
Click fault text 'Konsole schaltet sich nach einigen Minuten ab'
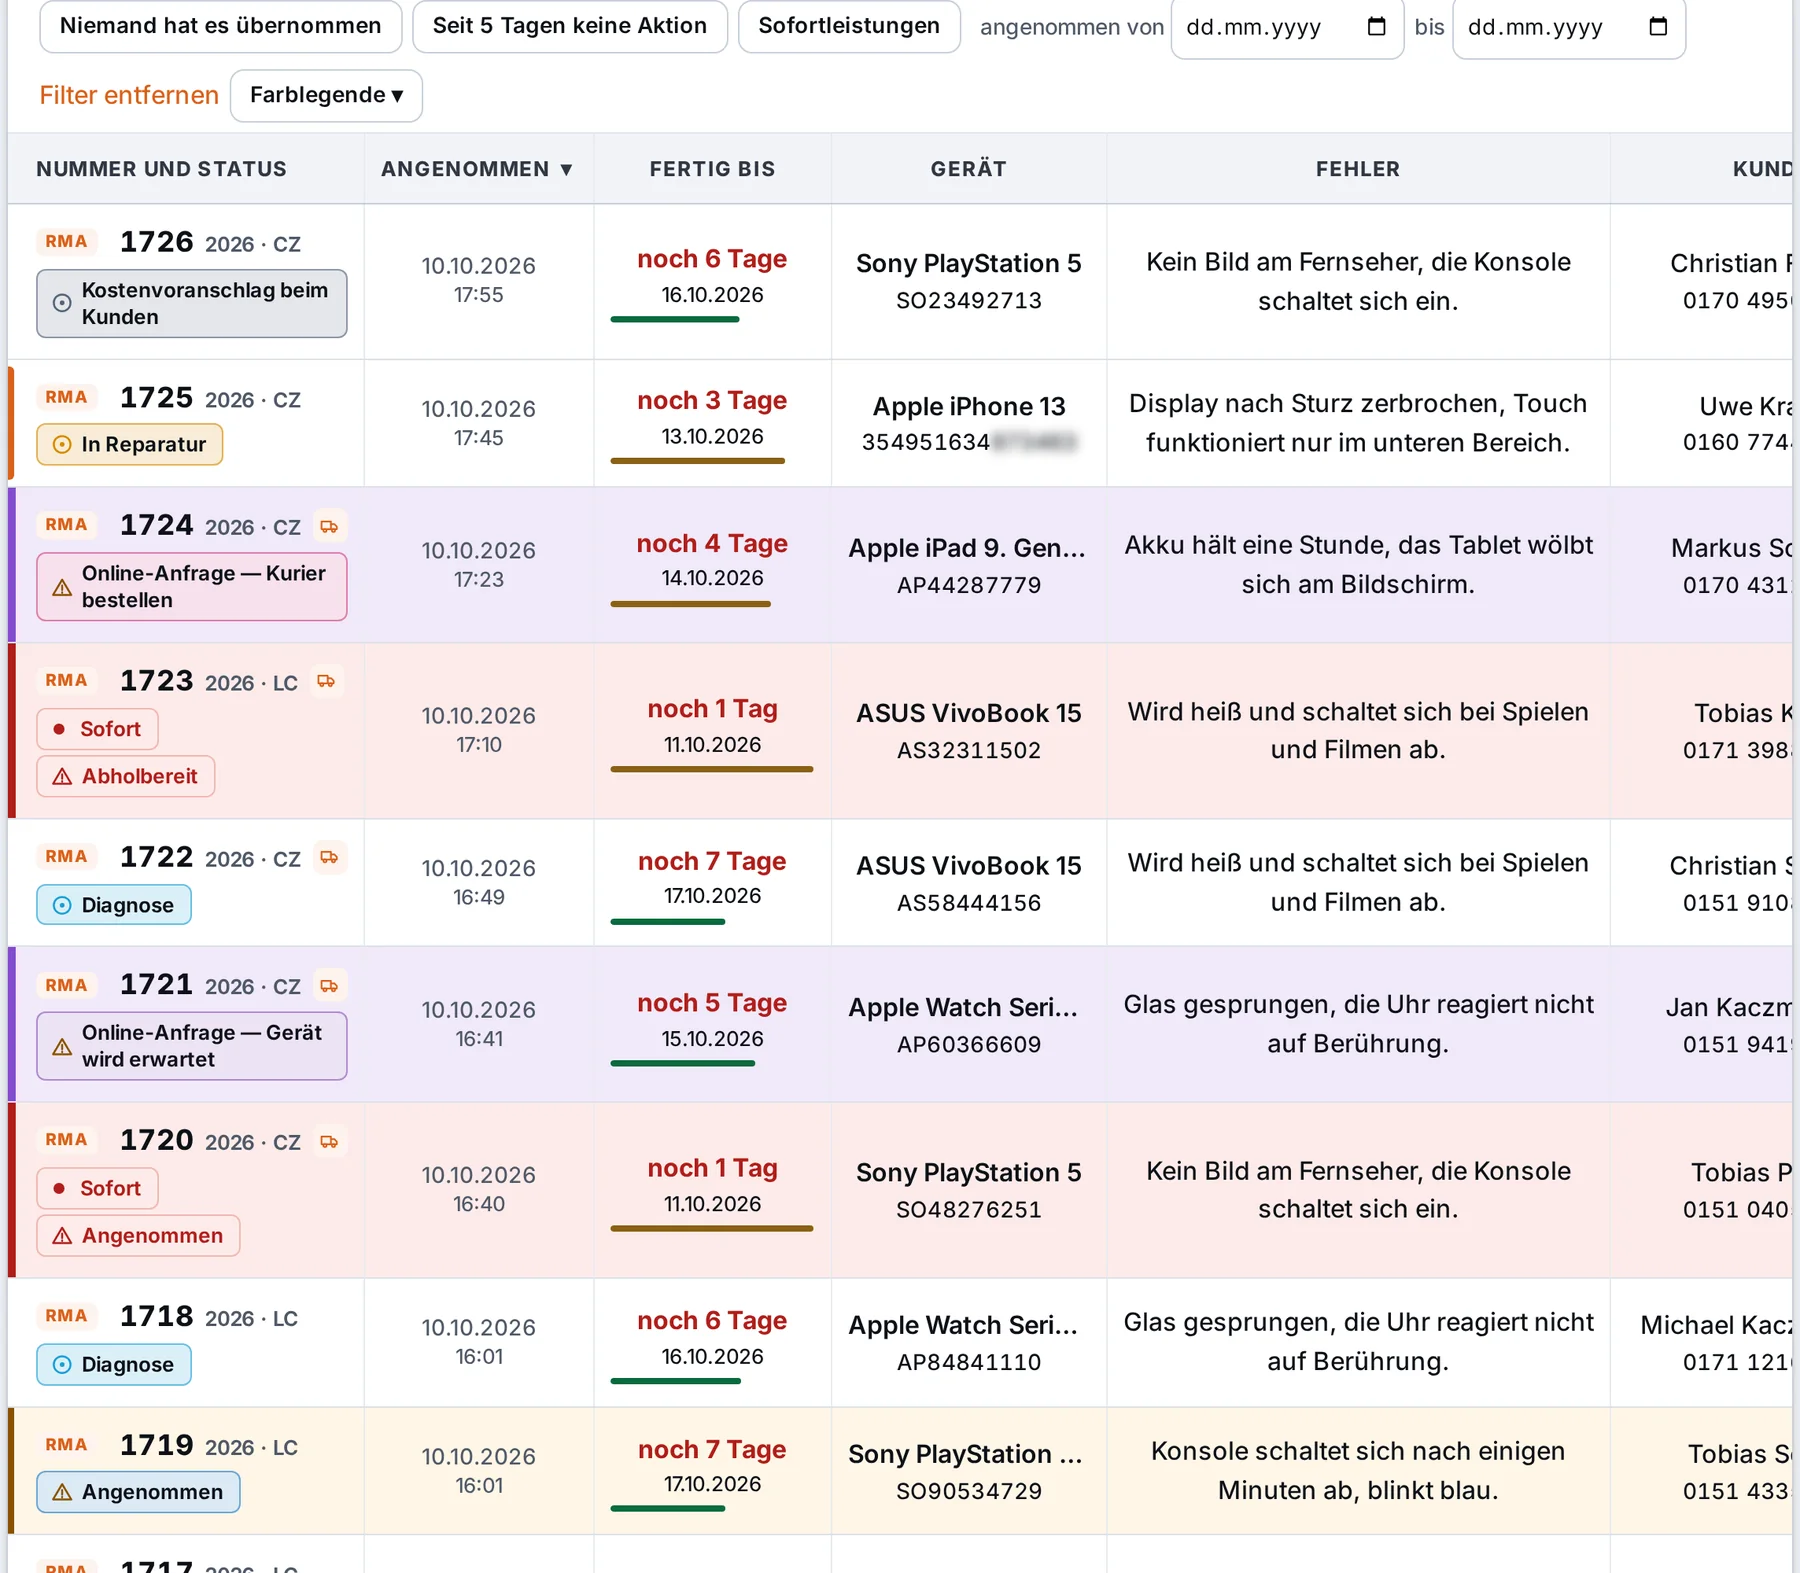click(1358, 1472)
